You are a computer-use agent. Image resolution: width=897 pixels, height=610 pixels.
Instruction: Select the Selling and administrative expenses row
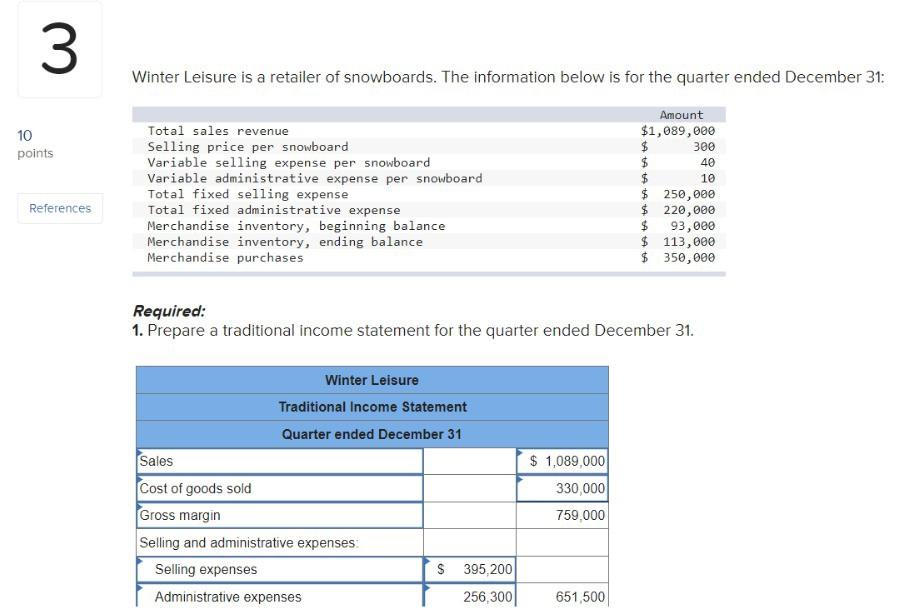pos(280,542)
